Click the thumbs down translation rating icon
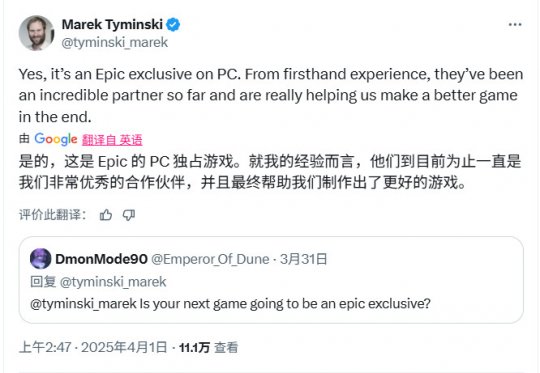This screenshot has height=373, width=540. point(129,215)
